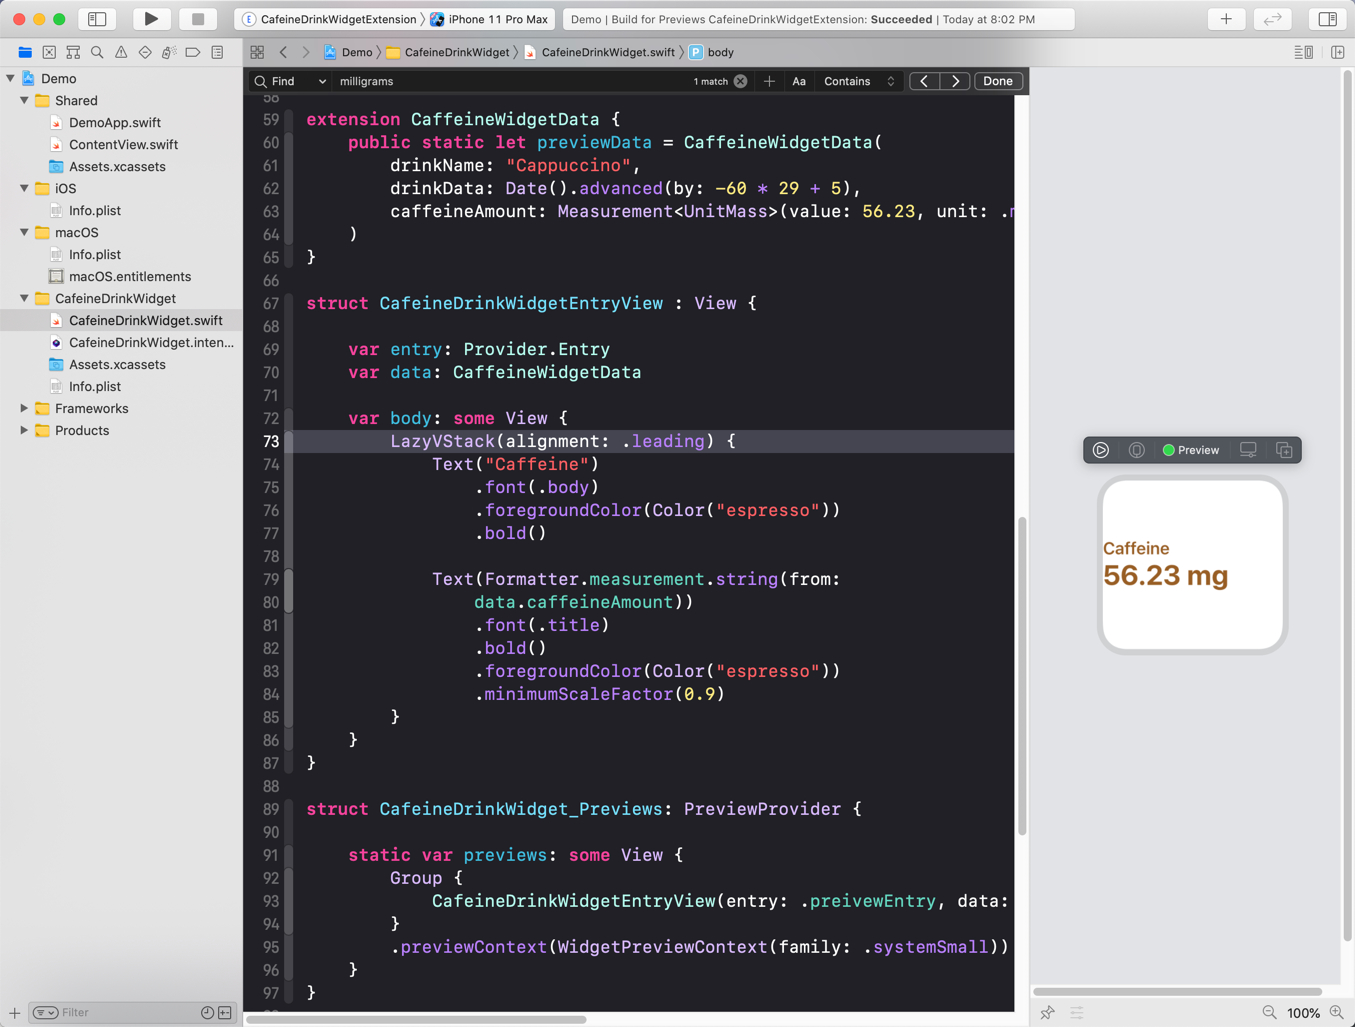
Task: Open the Symbol navigator
Action: point(73,52)
